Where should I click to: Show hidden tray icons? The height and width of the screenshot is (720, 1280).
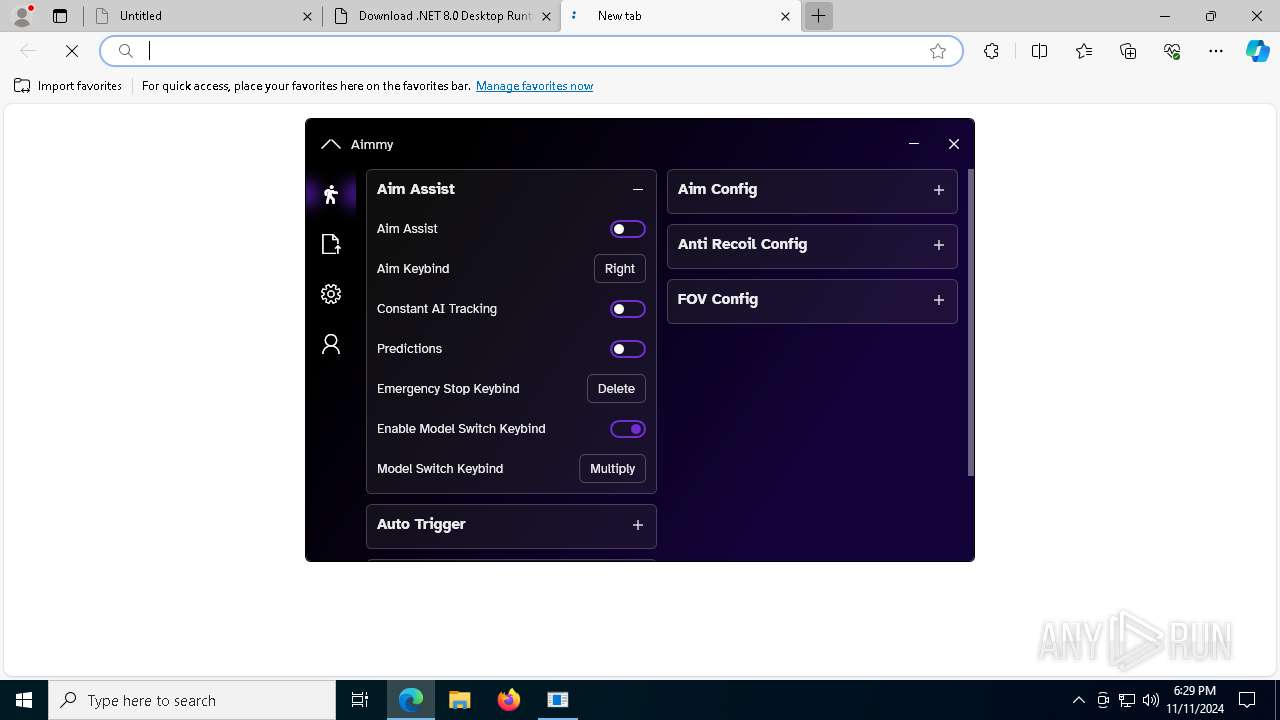point(1078,700)
